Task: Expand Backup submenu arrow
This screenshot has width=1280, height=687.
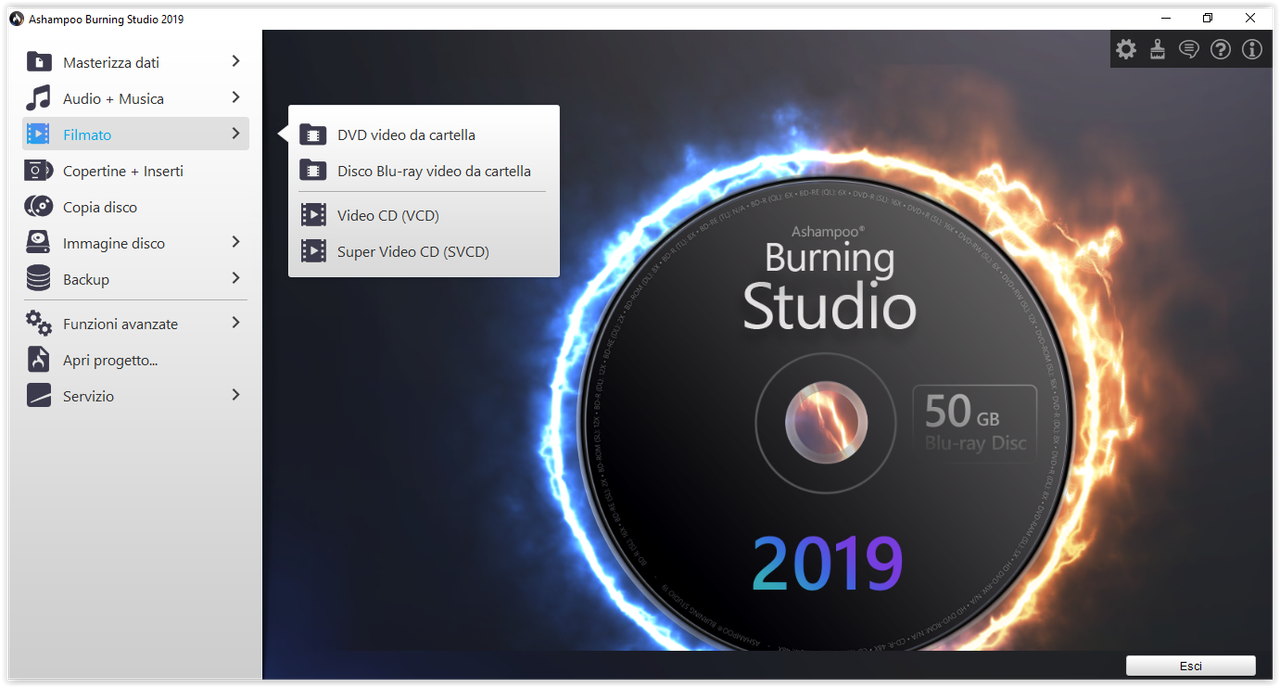Action: click(x=236, y=278)
